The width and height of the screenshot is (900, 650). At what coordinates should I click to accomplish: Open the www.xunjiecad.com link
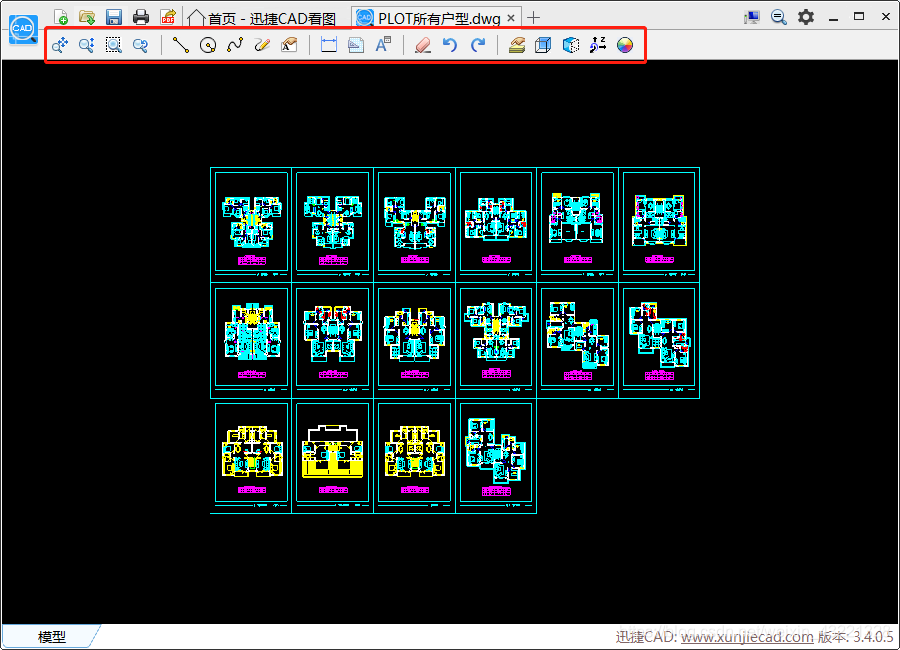(747, 637)
